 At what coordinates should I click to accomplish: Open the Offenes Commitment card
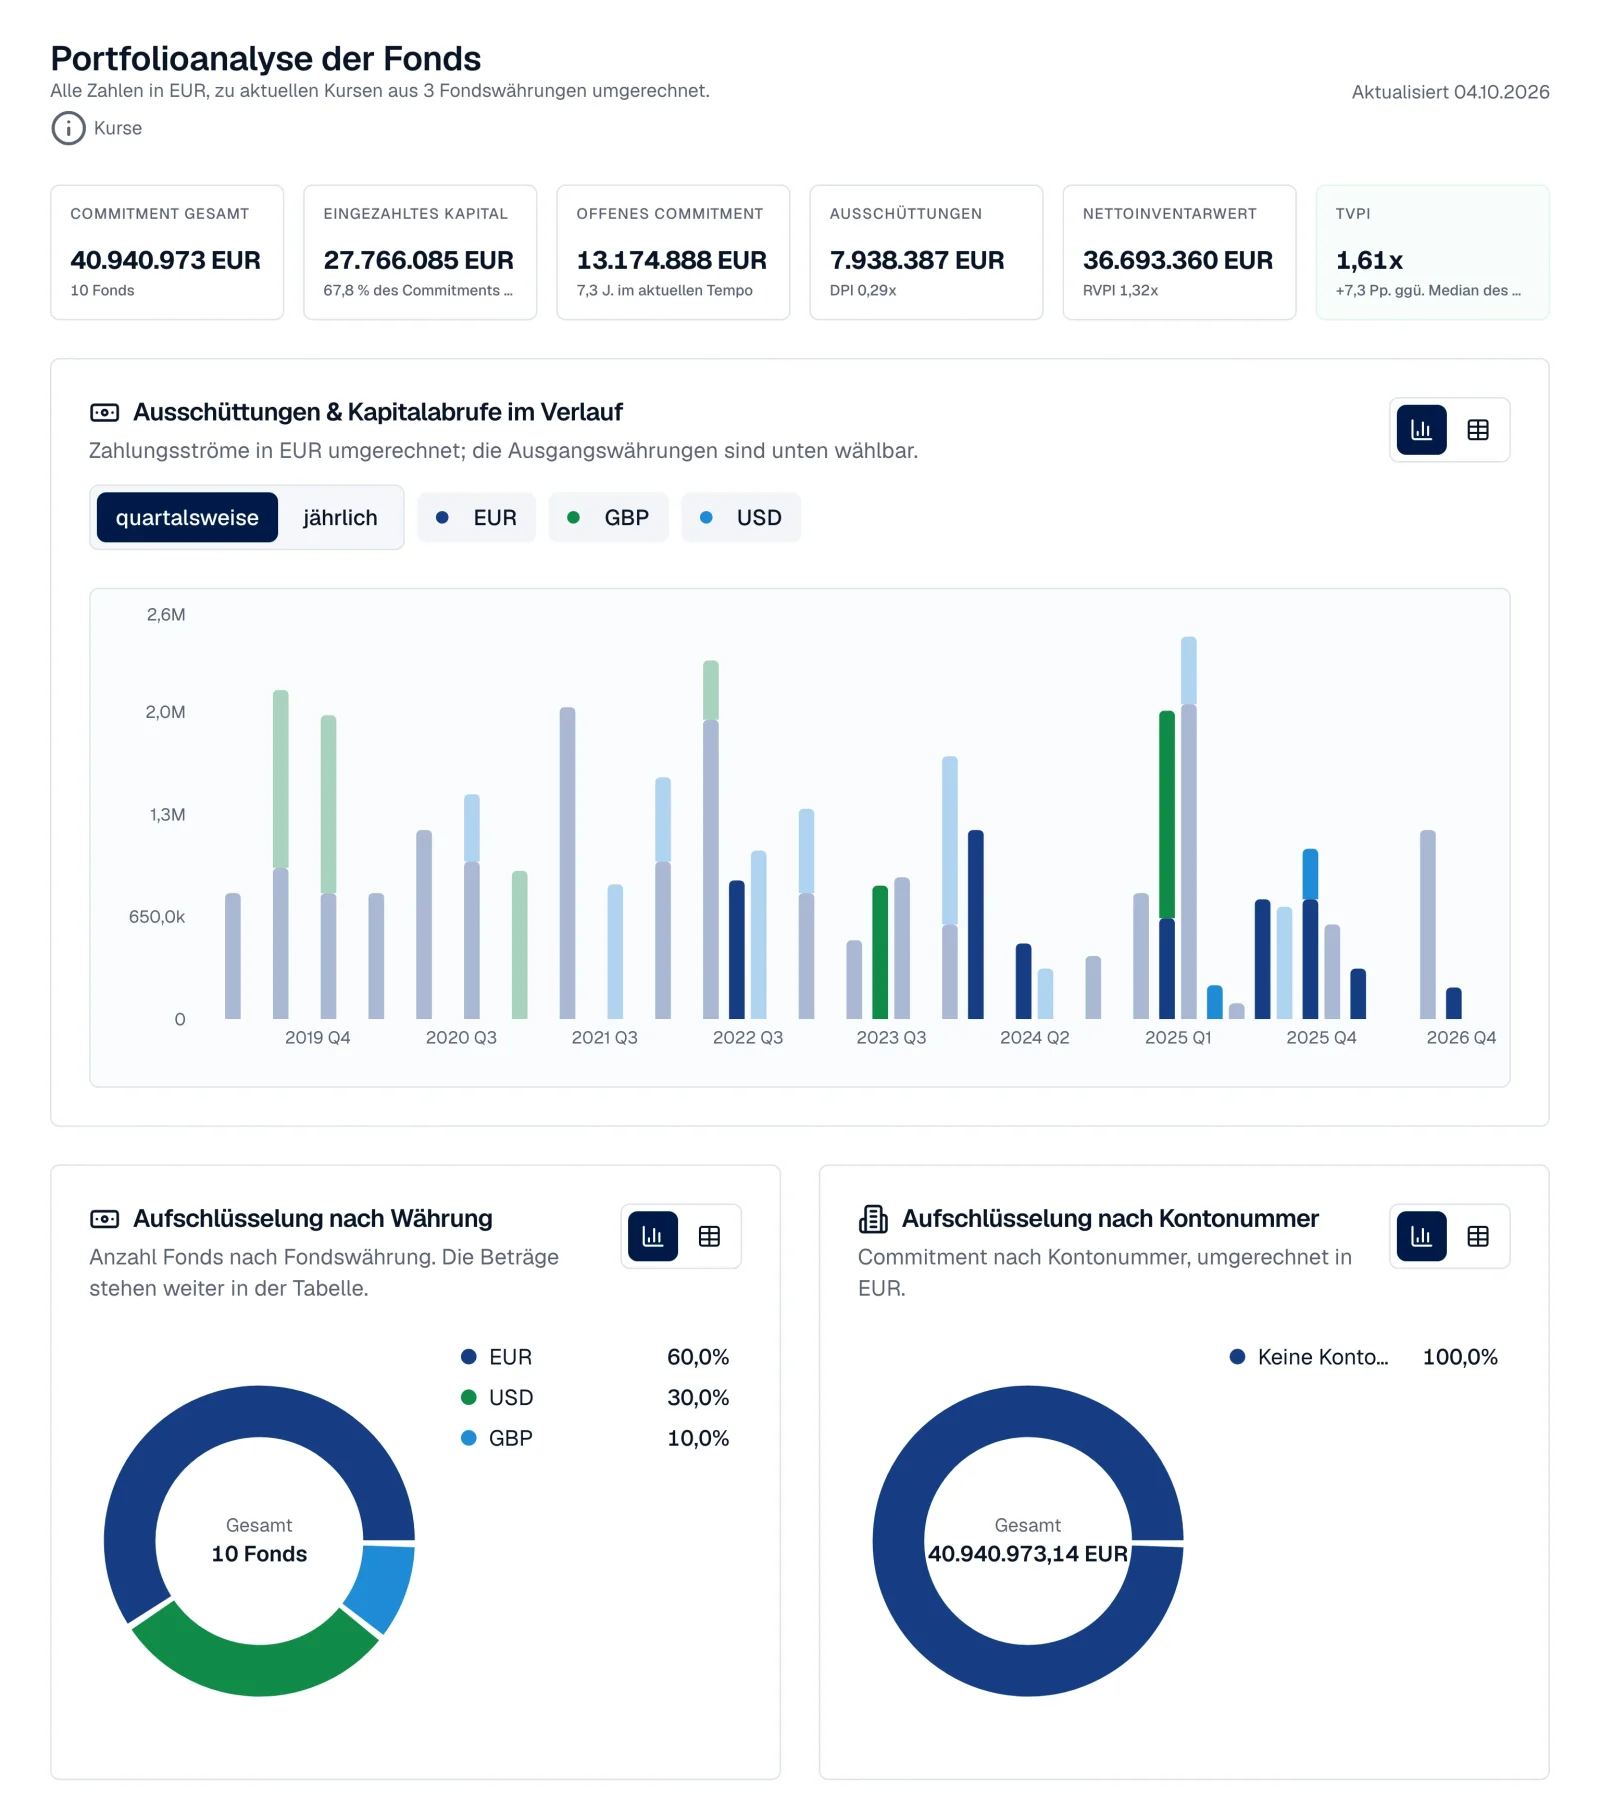[x=673, y=252]
